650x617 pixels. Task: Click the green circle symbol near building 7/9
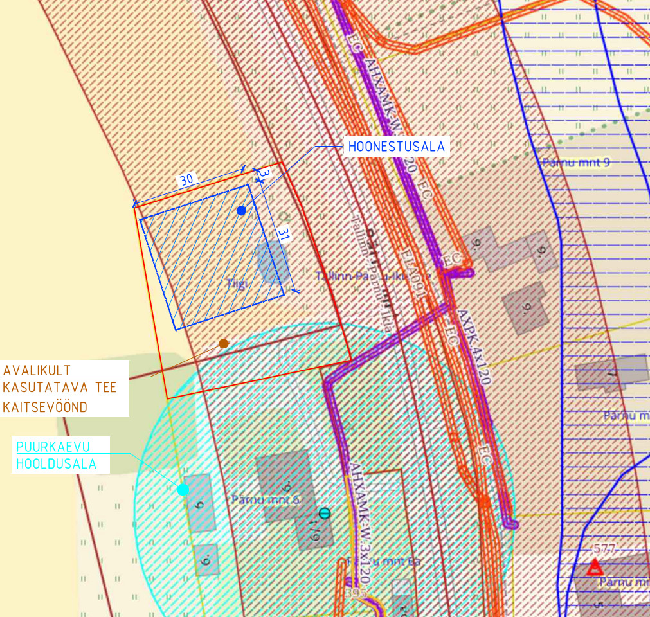pyautogui.click(x=325, y=514)
